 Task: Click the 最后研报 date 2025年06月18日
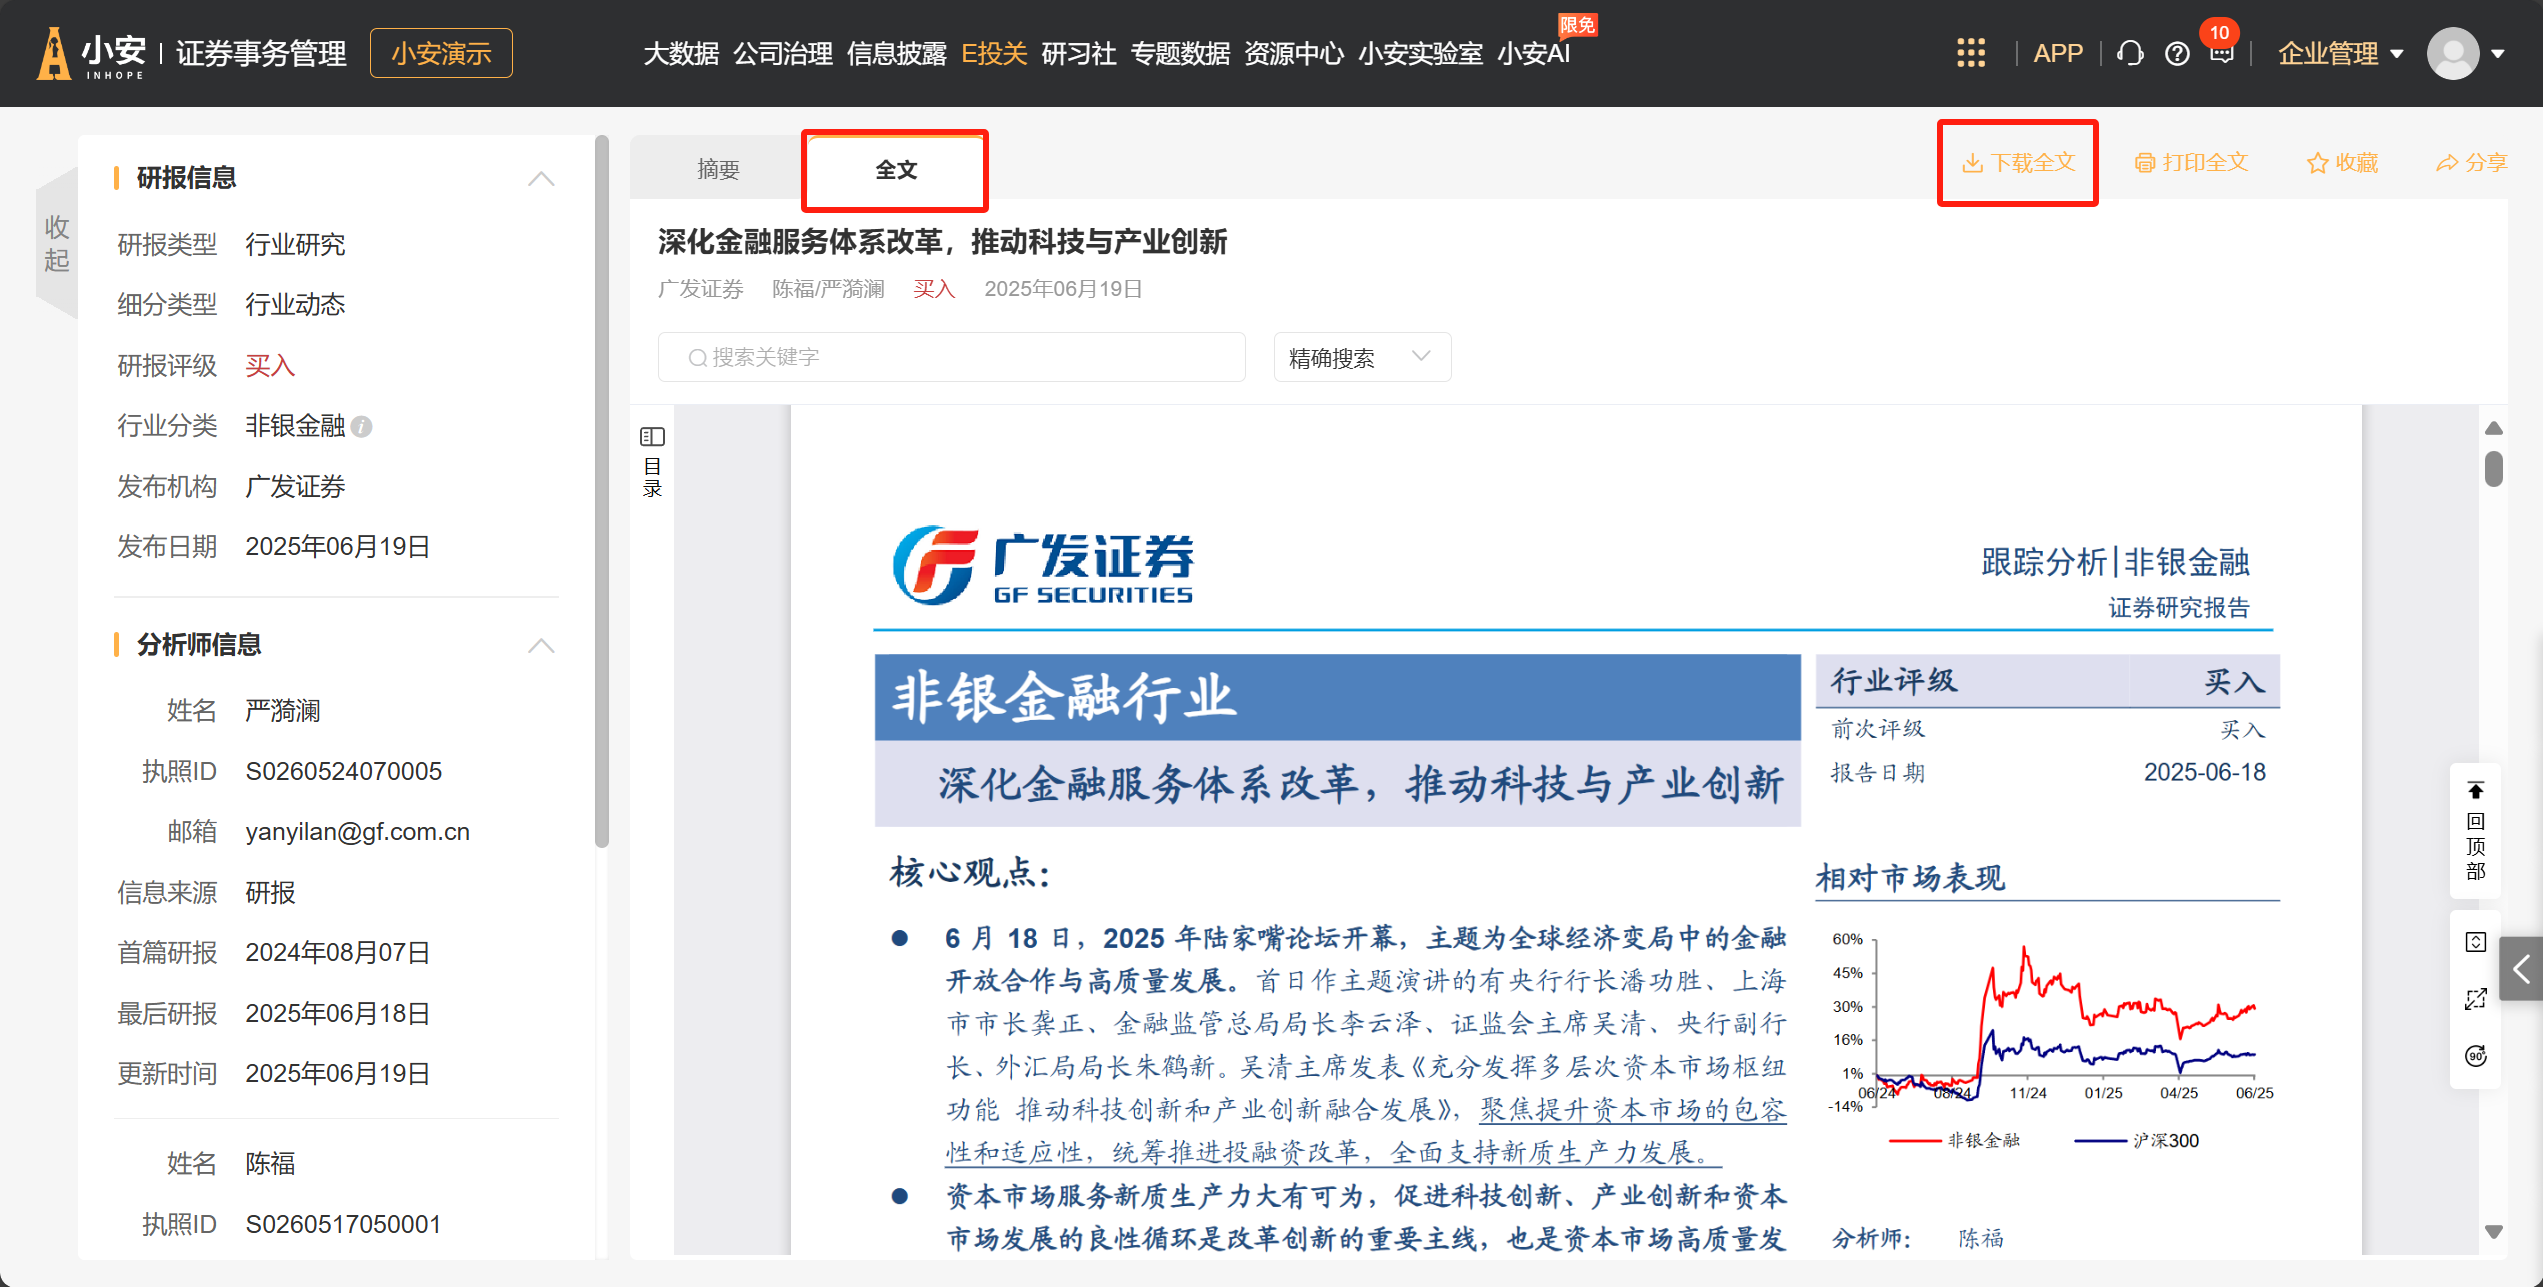click(x=337, y=1014)
